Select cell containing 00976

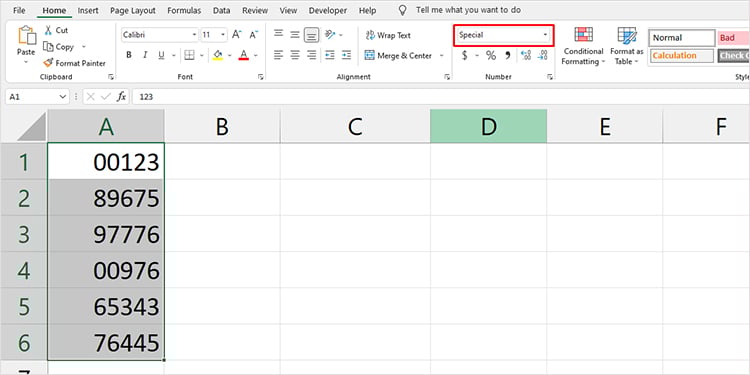106,270
